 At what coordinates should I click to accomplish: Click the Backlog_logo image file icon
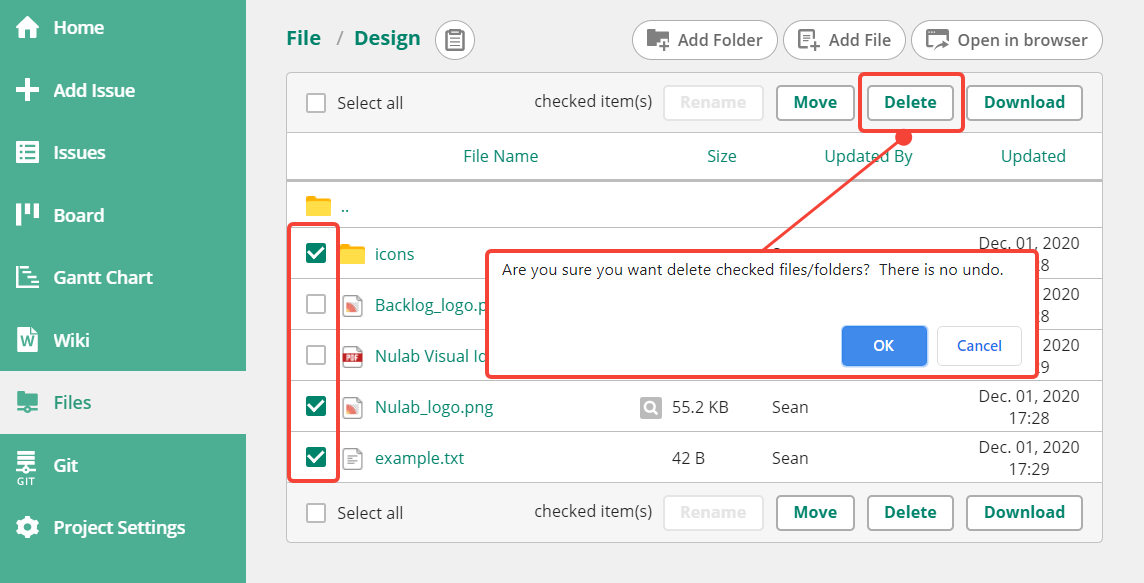(x=352, y=305)
